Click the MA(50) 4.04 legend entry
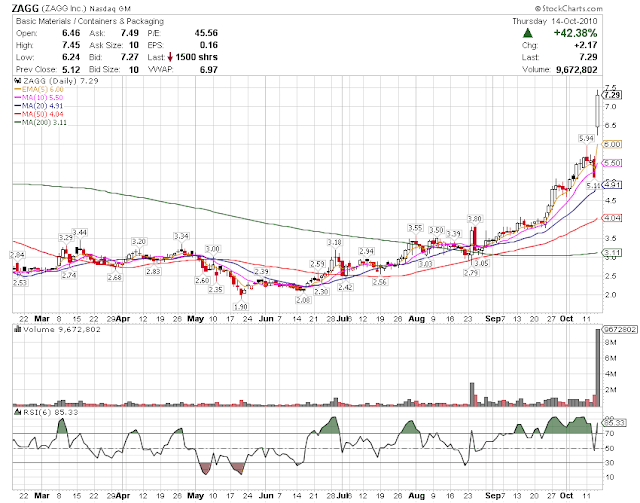Screen dimensions: 640x503 point(39,114)
